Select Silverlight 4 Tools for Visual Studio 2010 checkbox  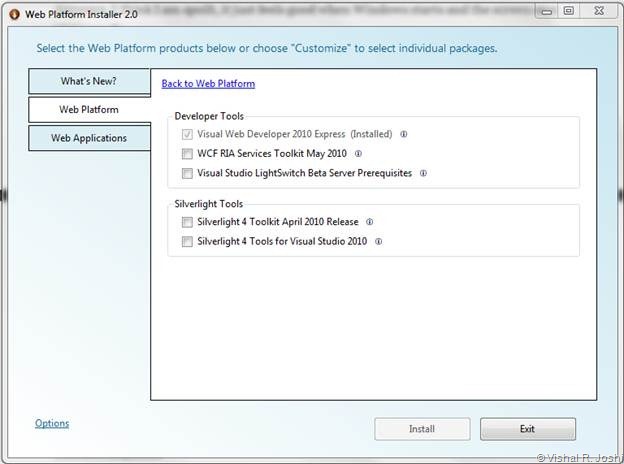coord(187,242)
